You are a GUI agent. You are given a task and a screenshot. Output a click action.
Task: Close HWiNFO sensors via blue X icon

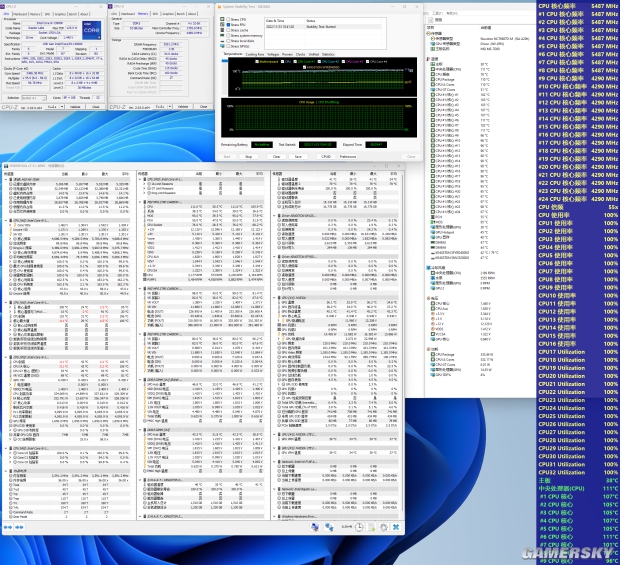tap(396, 527)
